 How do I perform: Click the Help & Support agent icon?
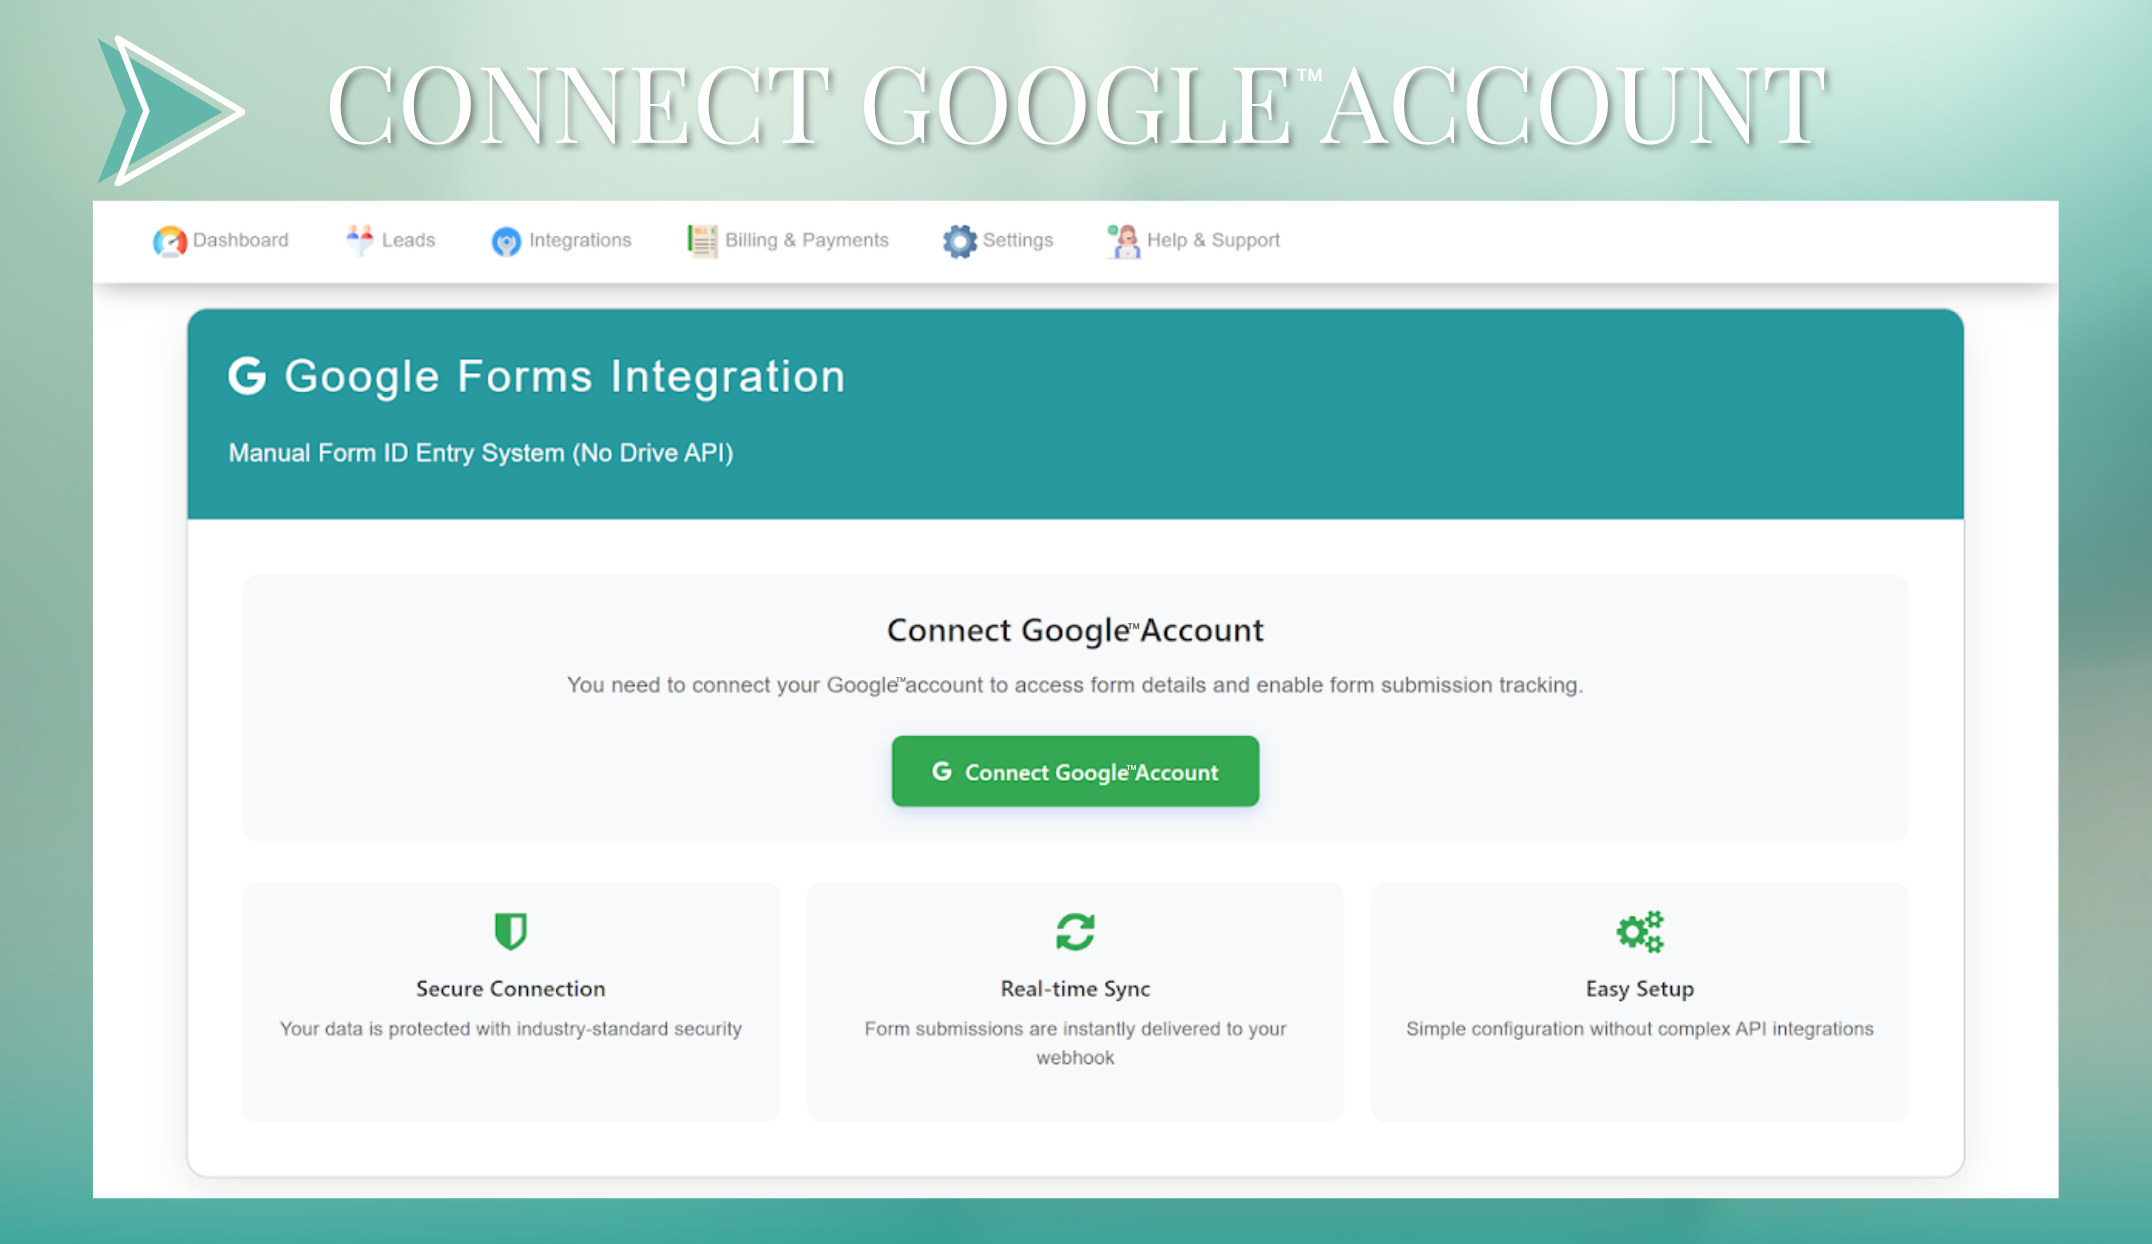pyautogui.click(x=1124, y=241)
